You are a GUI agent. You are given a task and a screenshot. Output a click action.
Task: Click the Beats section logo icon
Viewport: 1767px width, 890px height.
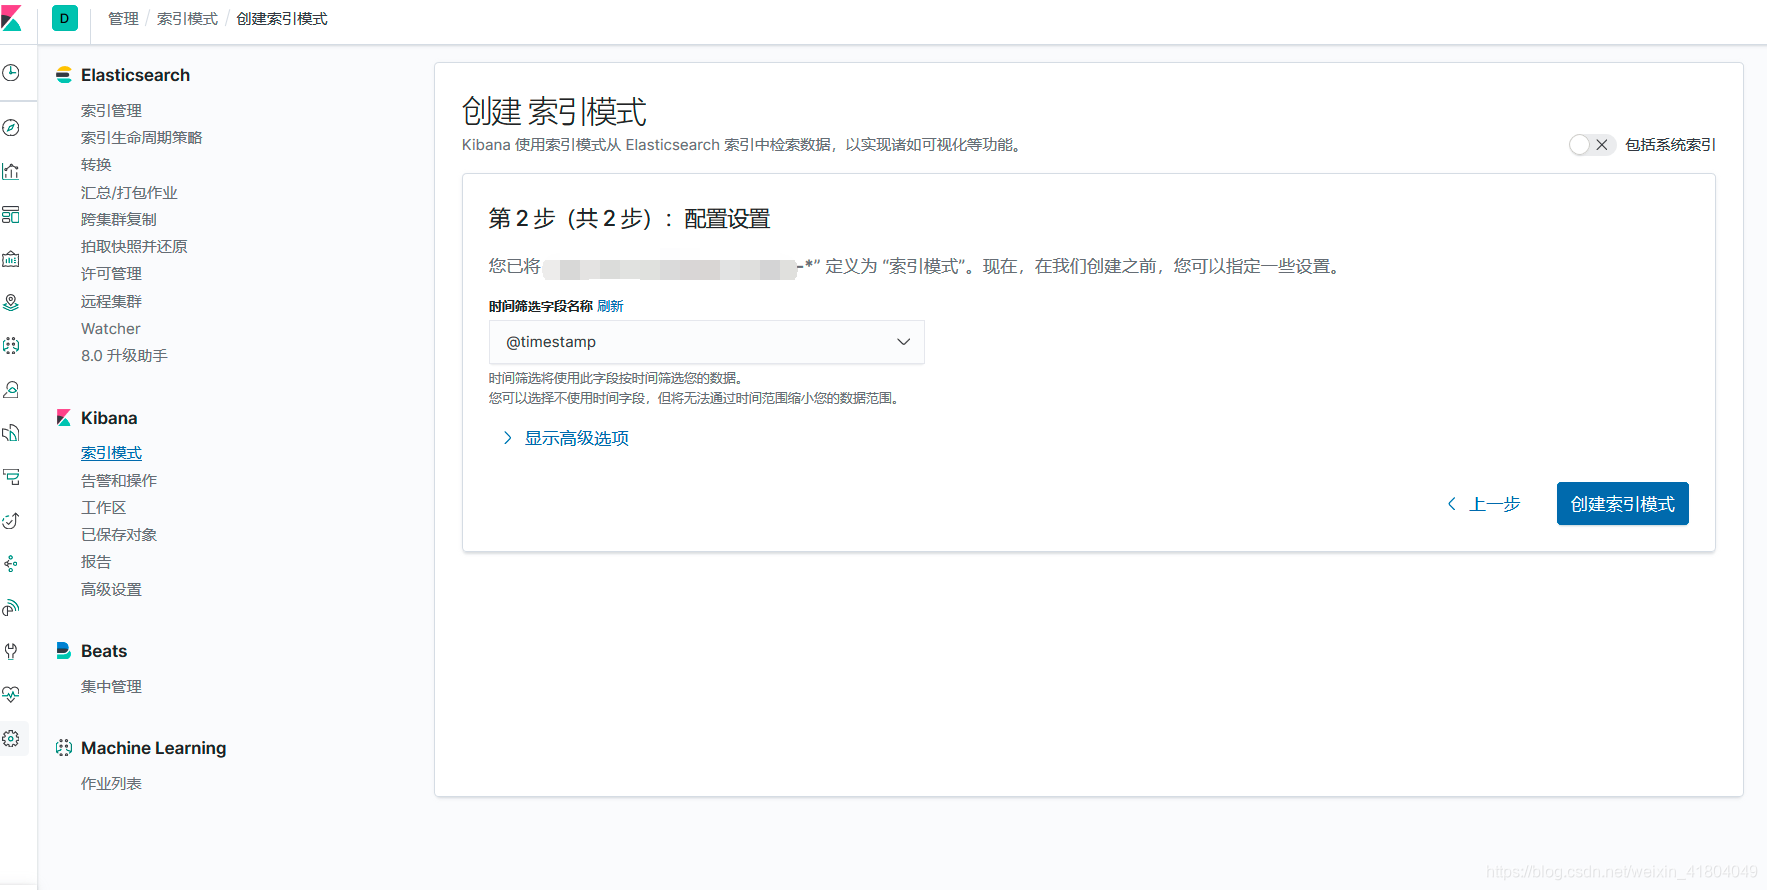point(64,651)
